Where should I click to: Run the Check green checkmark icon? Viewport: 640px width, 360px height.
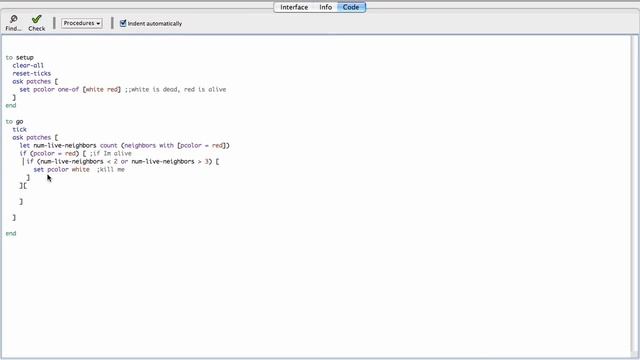pos(36,19)
